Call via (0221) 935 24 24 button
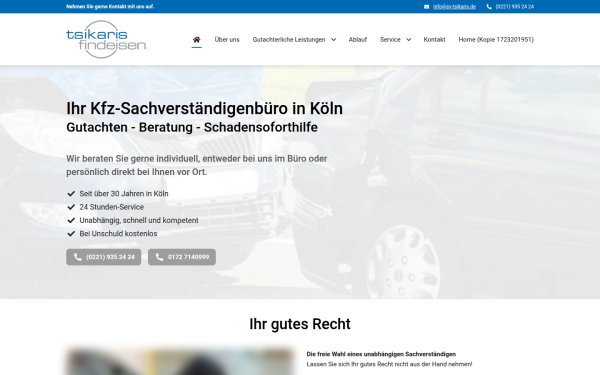Viewport: 600px width, 375px height. pyautogui.click(x=104, y=257)
